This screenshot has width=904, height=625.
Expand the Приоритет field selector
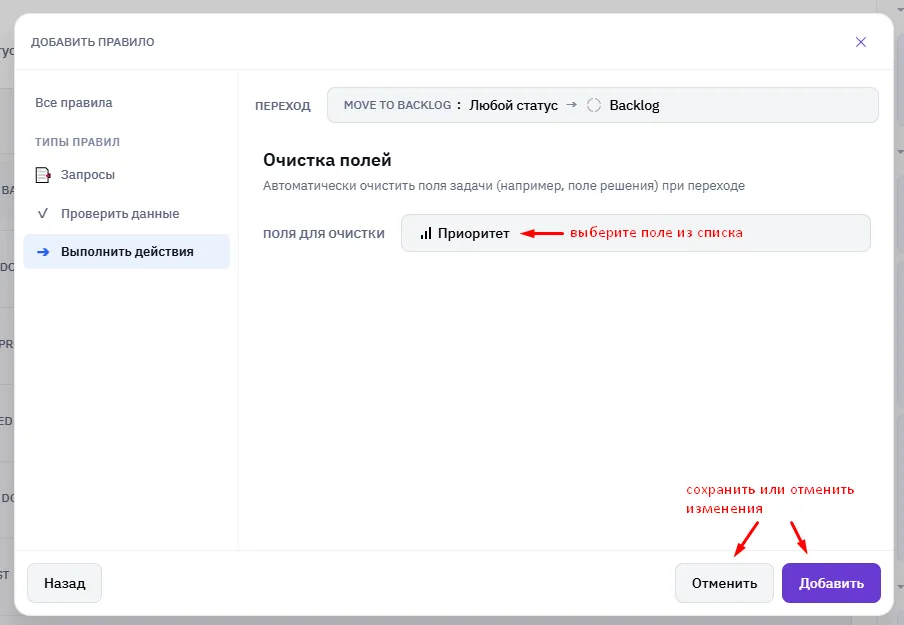635,233
